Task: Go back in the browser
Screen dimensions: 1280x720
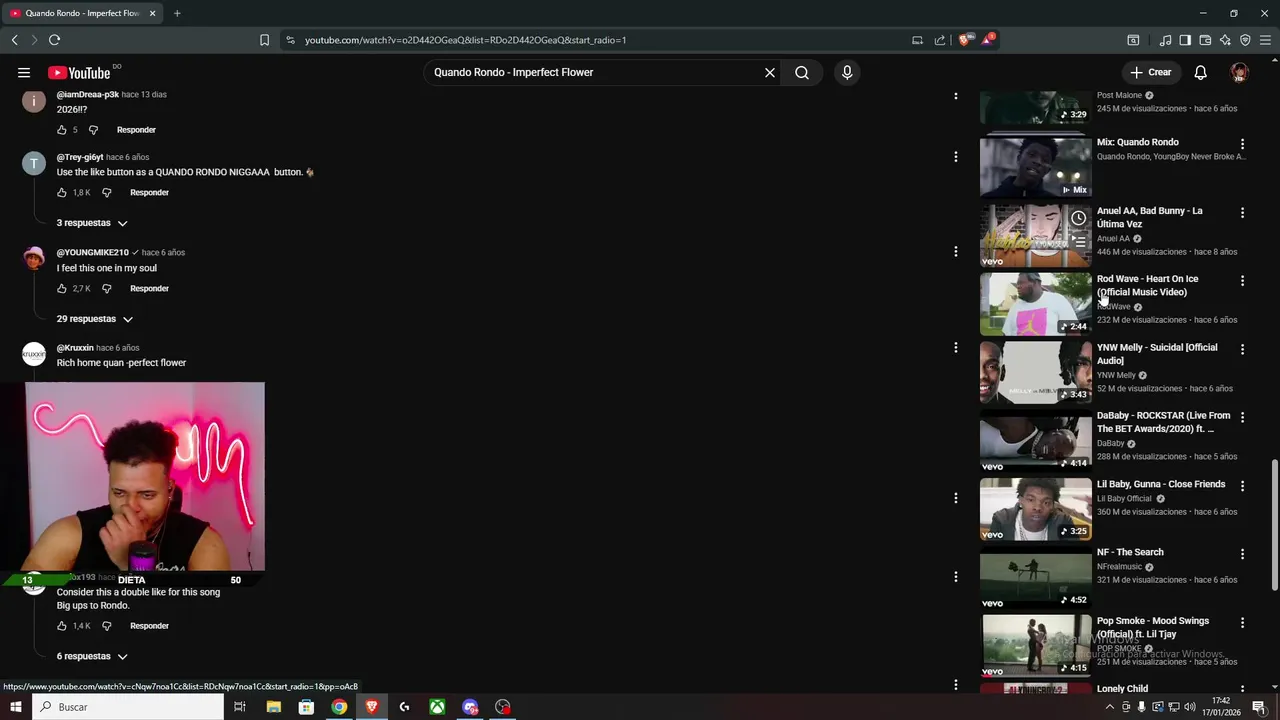Action: click(x=14, y=40)
